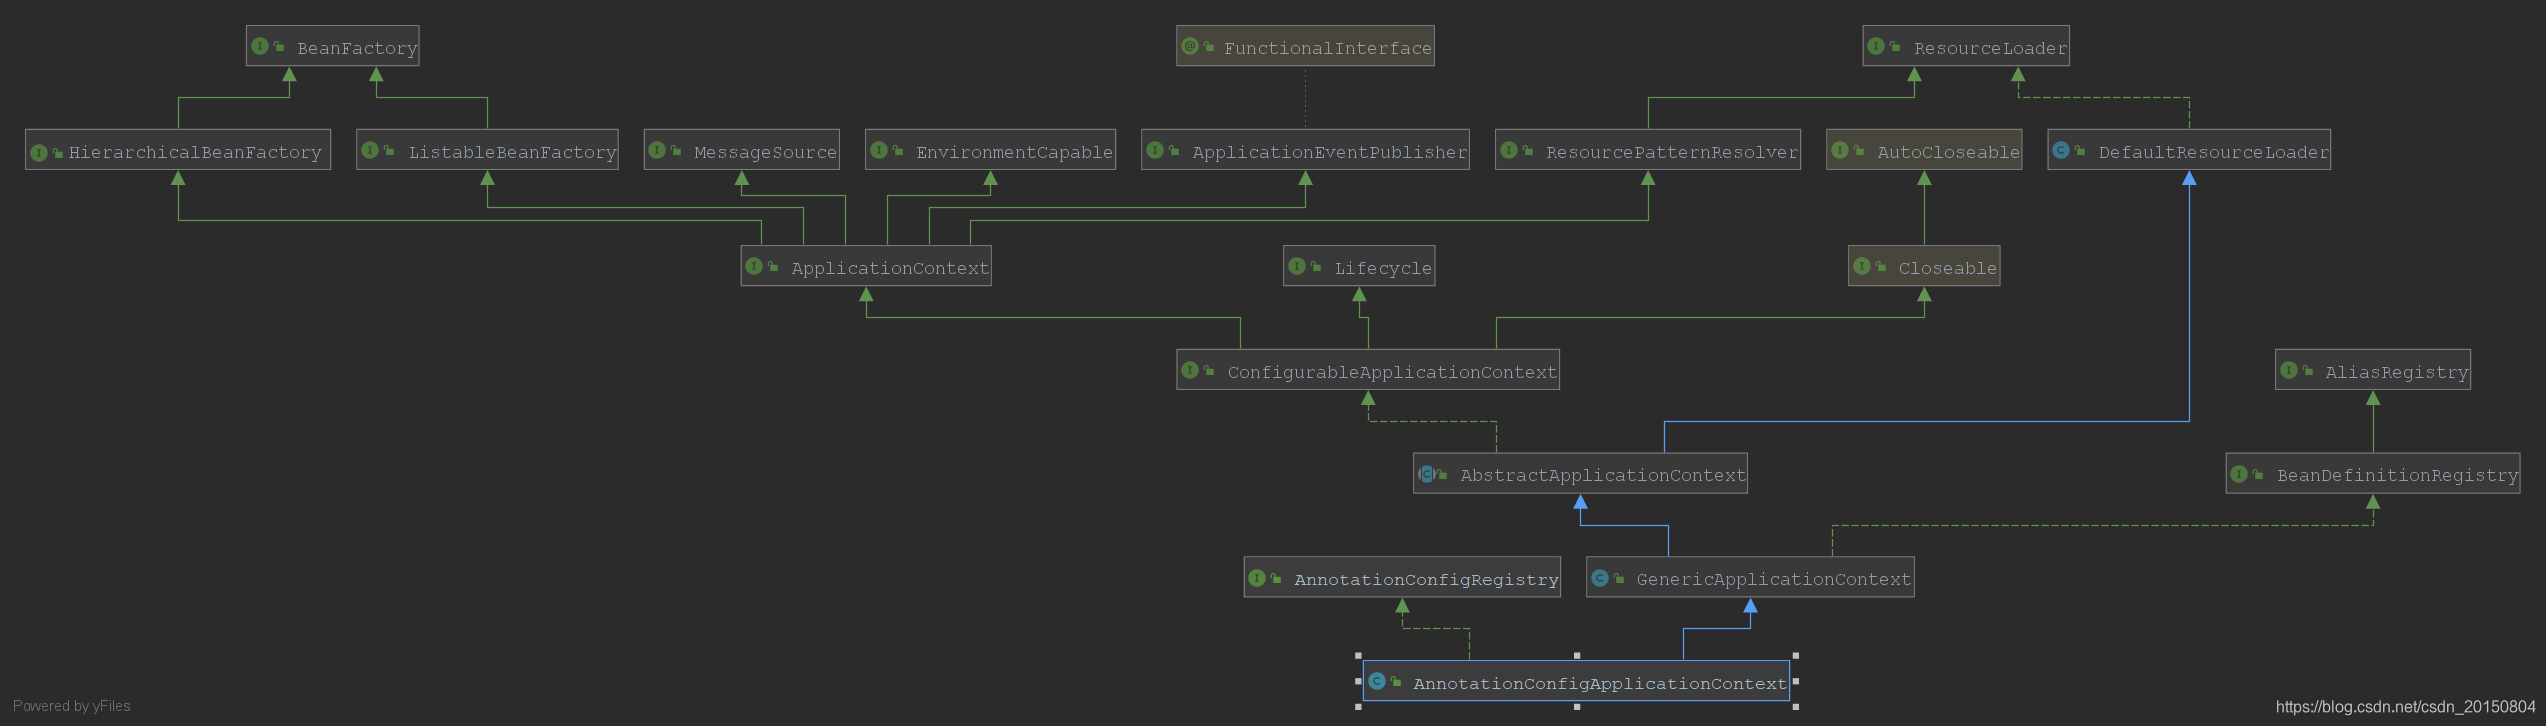Viewport: 2546px width, 726px height.
Task: Click the AnnotationConfigApplicationContext node label
Action: [1599, 683]
